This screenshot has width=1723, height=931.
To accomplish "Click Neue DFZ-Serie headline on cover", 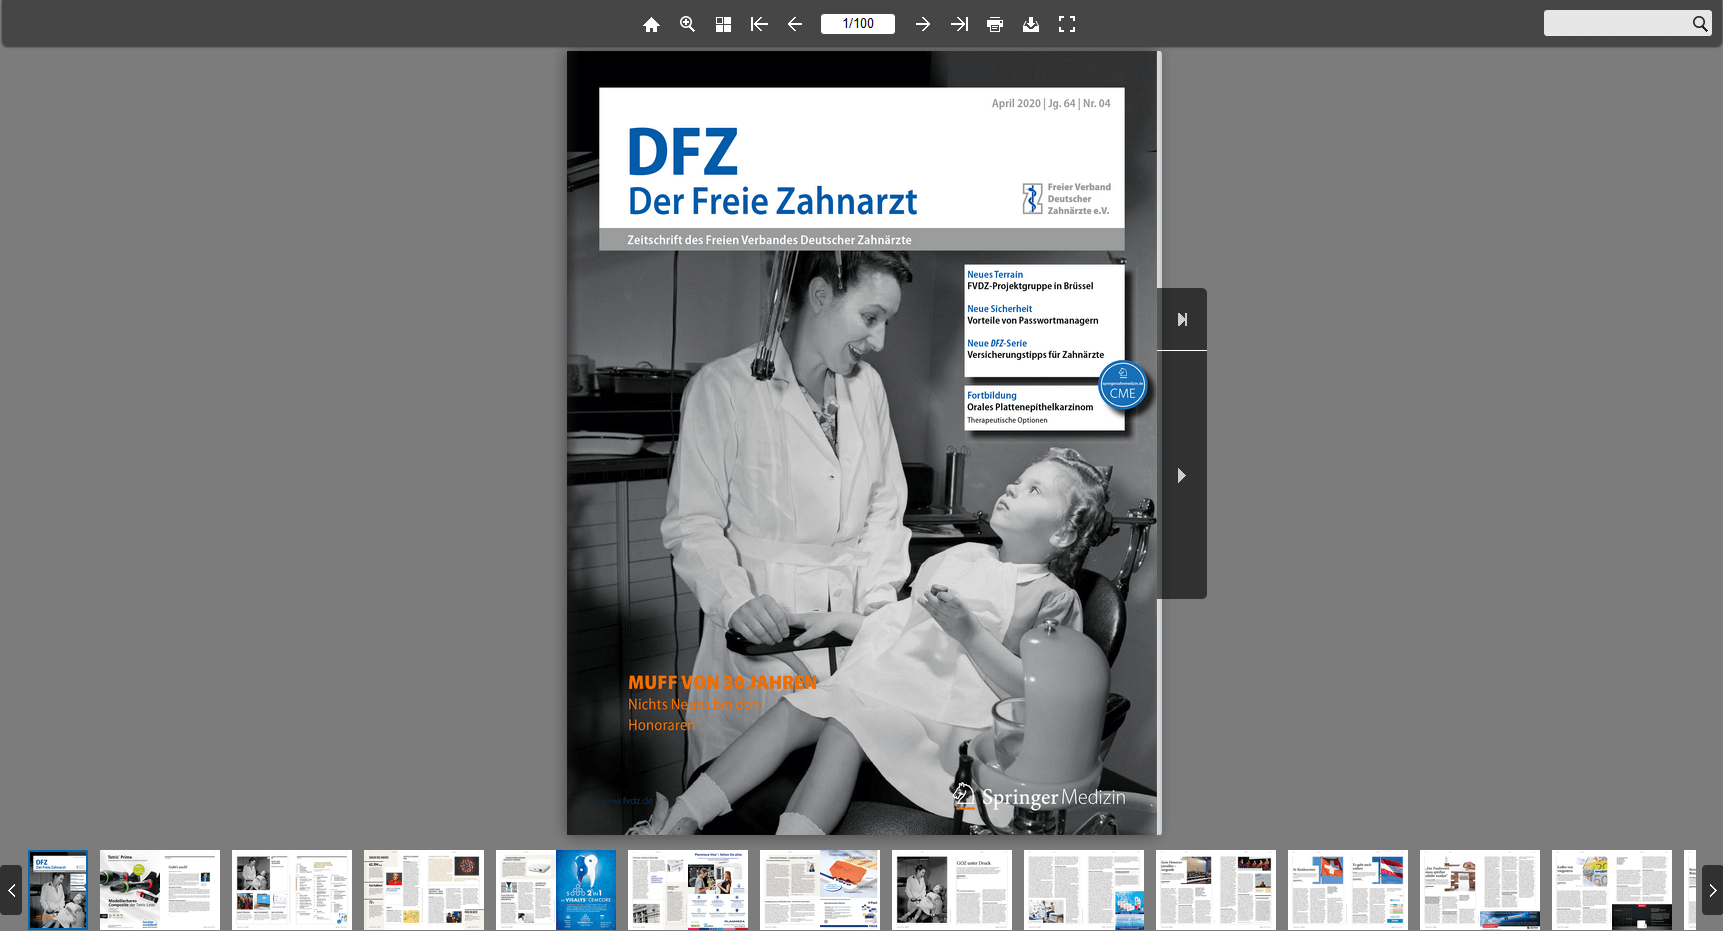I will point(997,343).
